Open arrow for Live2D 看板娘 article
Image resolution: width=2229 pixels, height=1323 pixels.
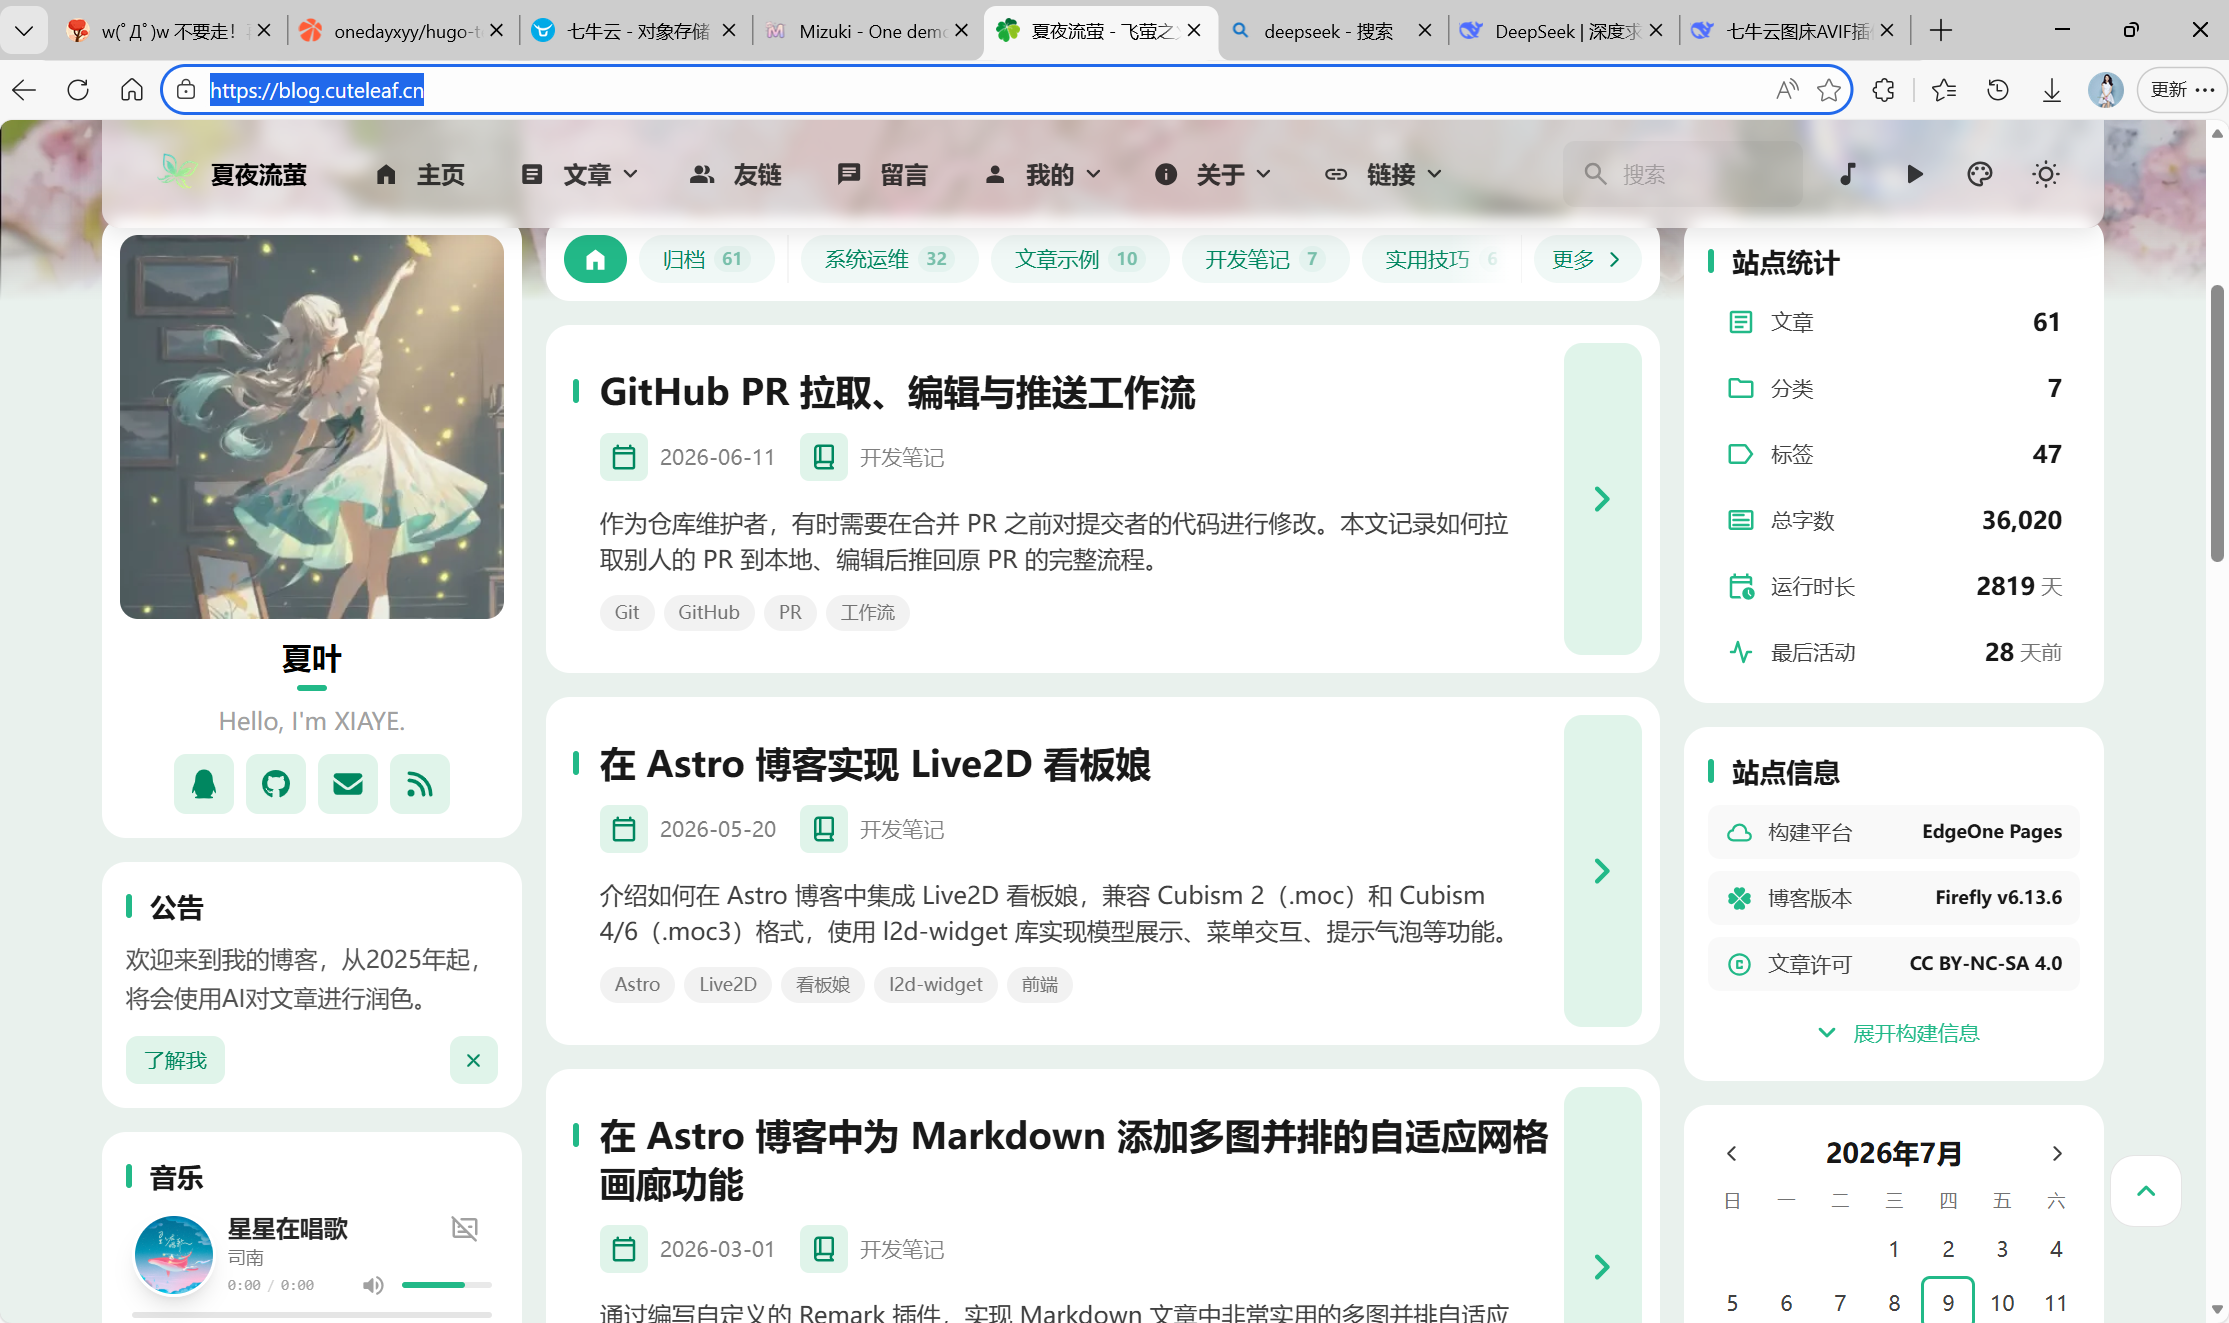pyautogui.click(x=1602, y=871)
